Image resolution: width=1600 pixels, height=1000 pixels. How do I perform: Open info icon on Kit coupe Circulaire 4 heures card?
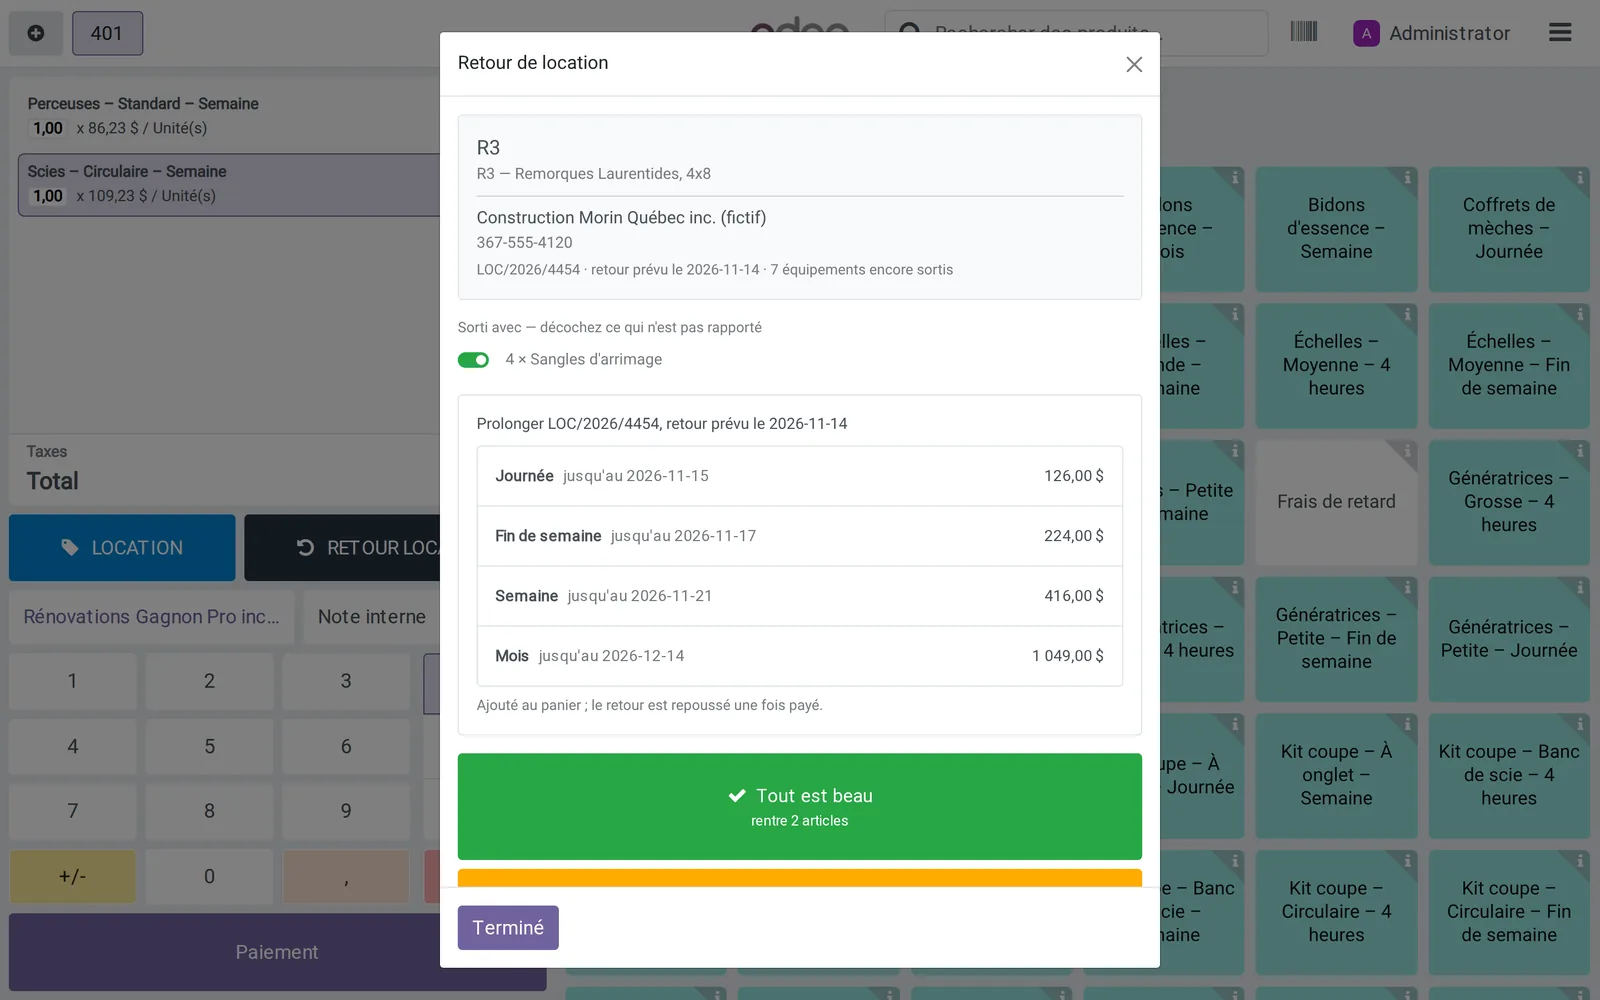(x=1407, y=861)
